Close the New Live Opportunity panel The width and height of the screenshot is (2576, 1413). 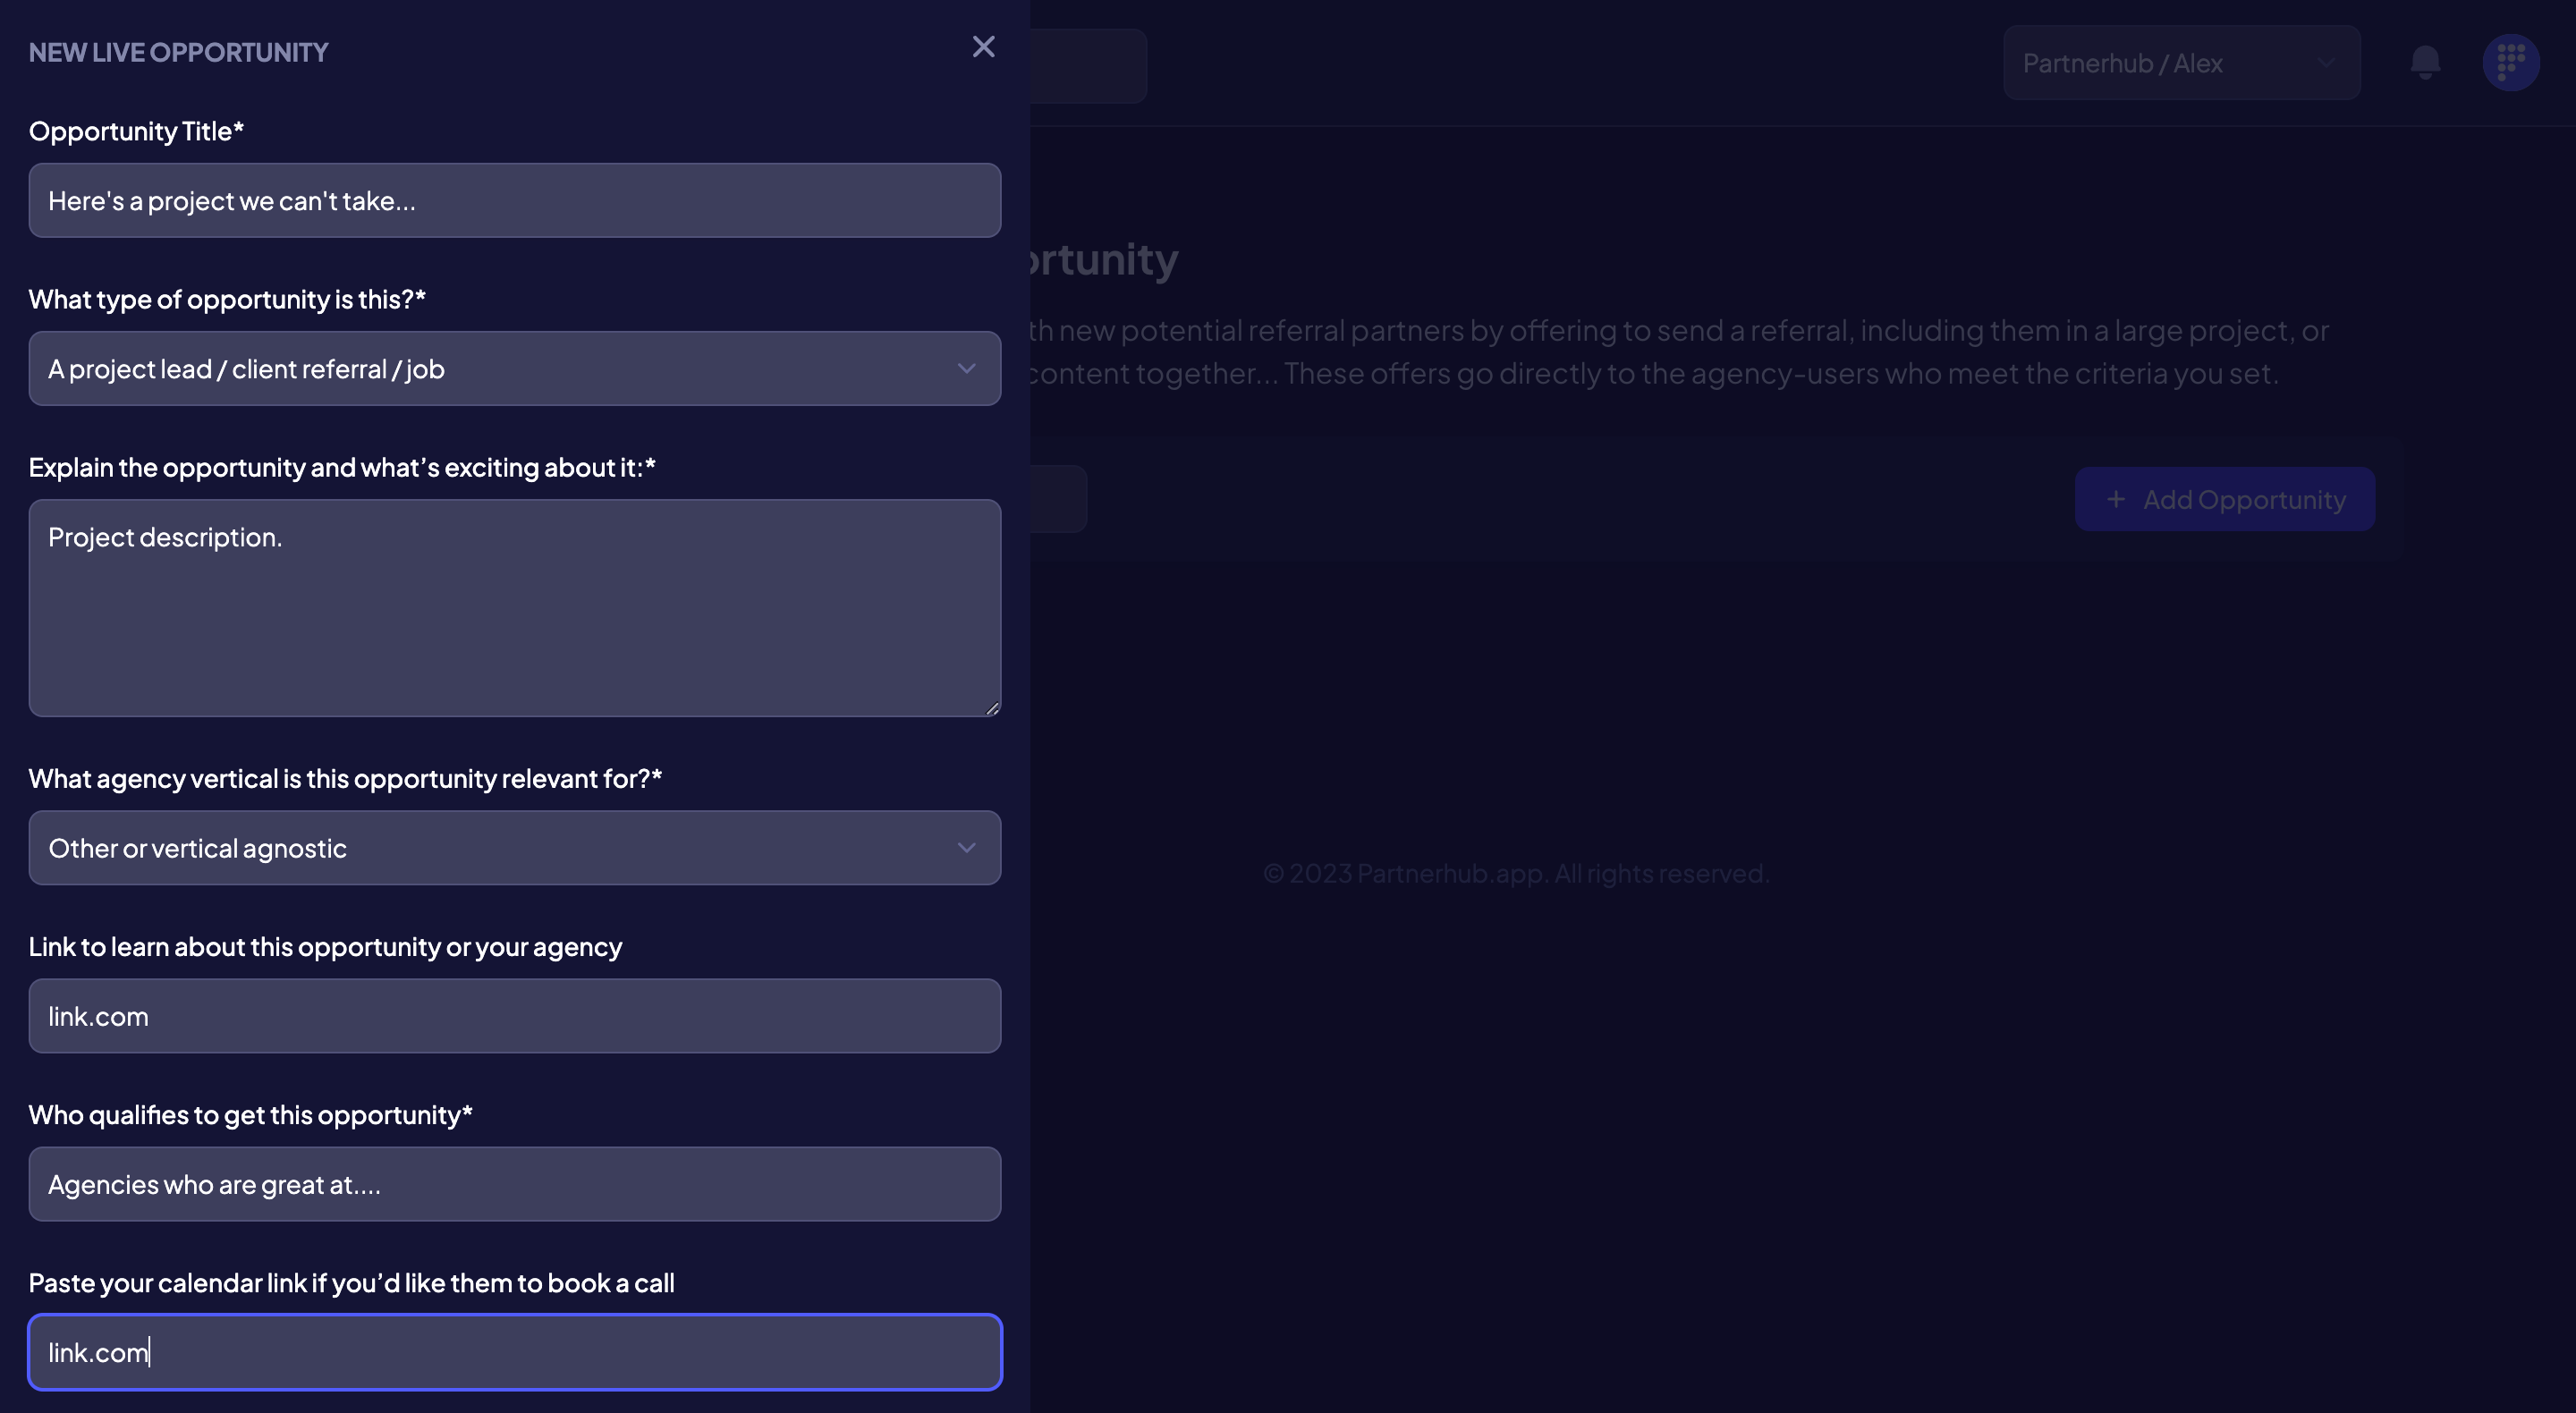click(x=983, y=47)
